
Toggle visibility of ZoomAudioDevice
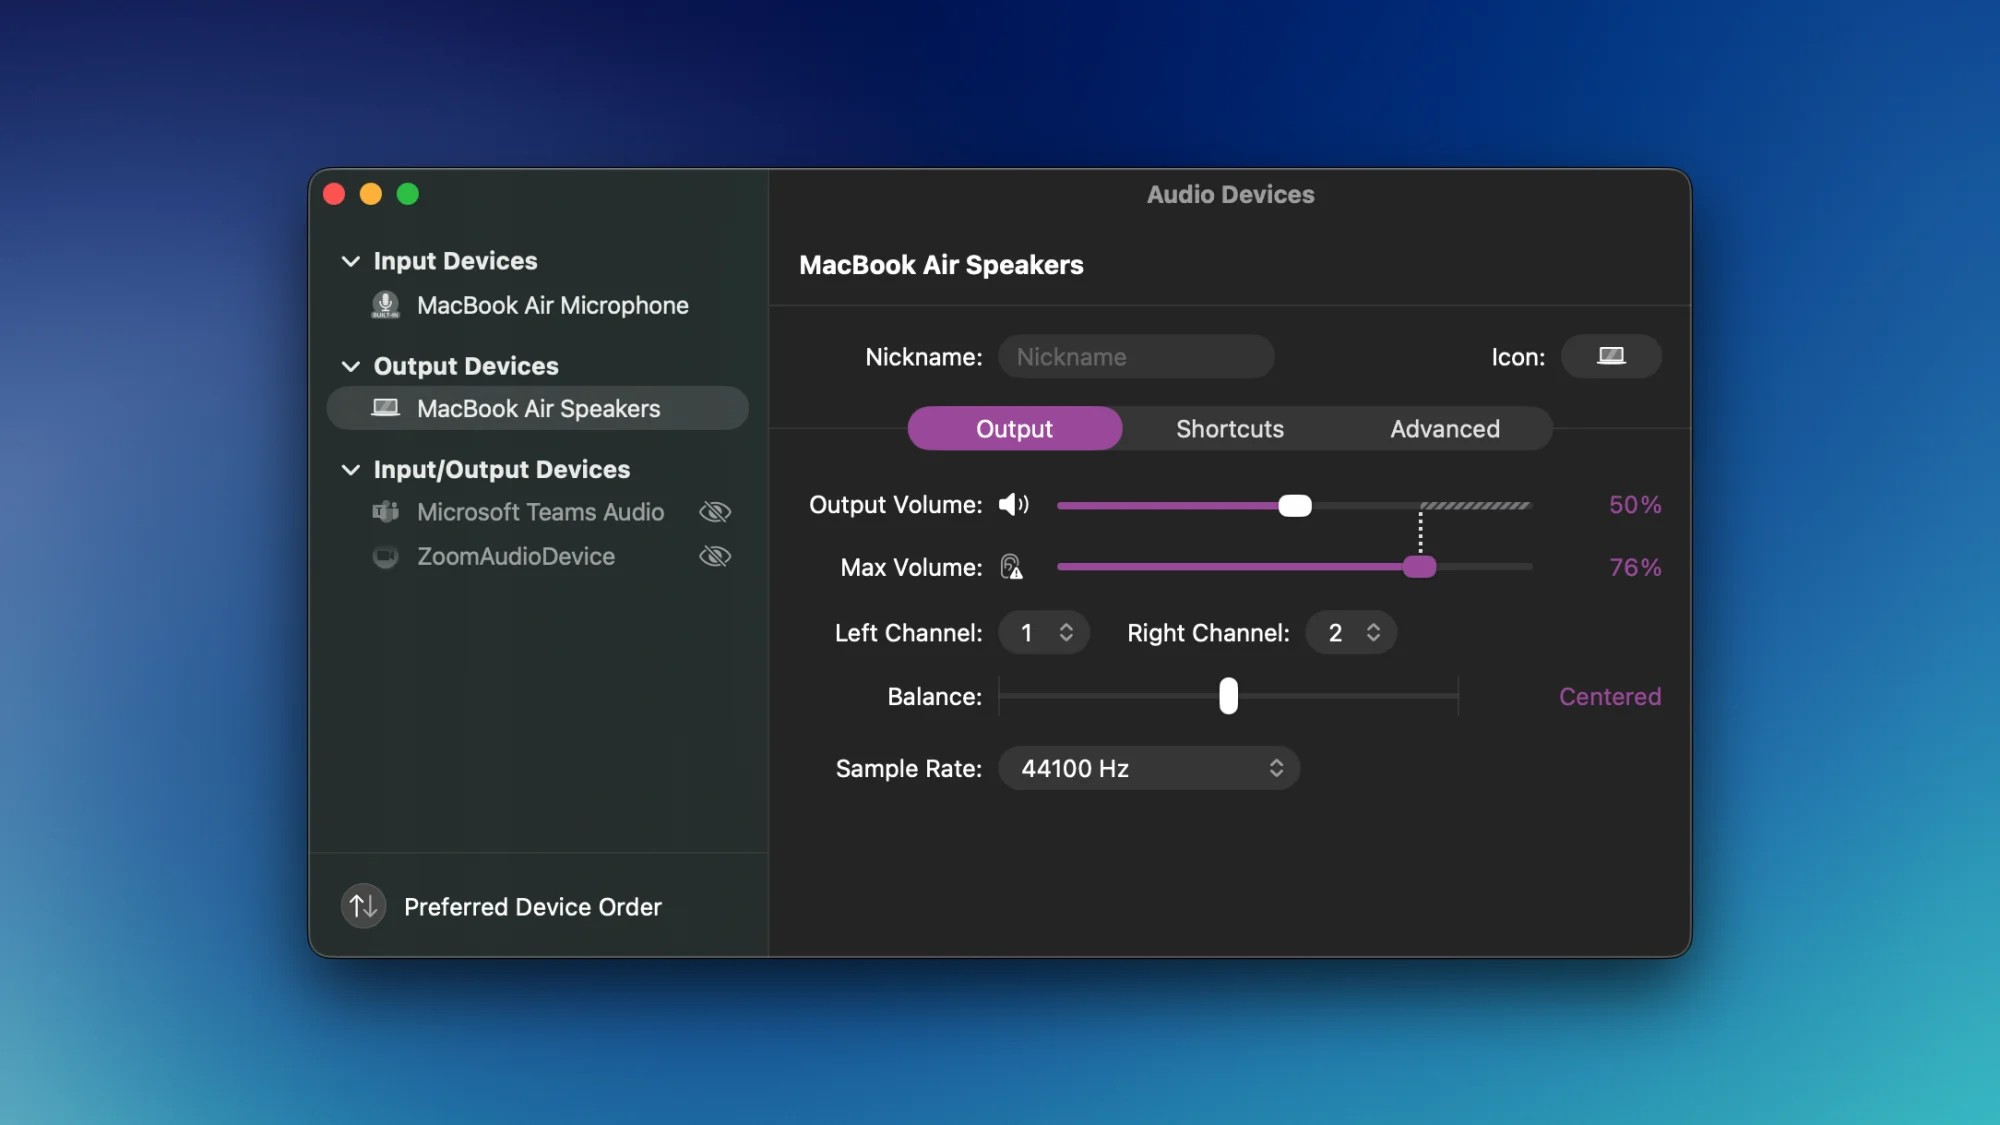click(x=715, y=556)
